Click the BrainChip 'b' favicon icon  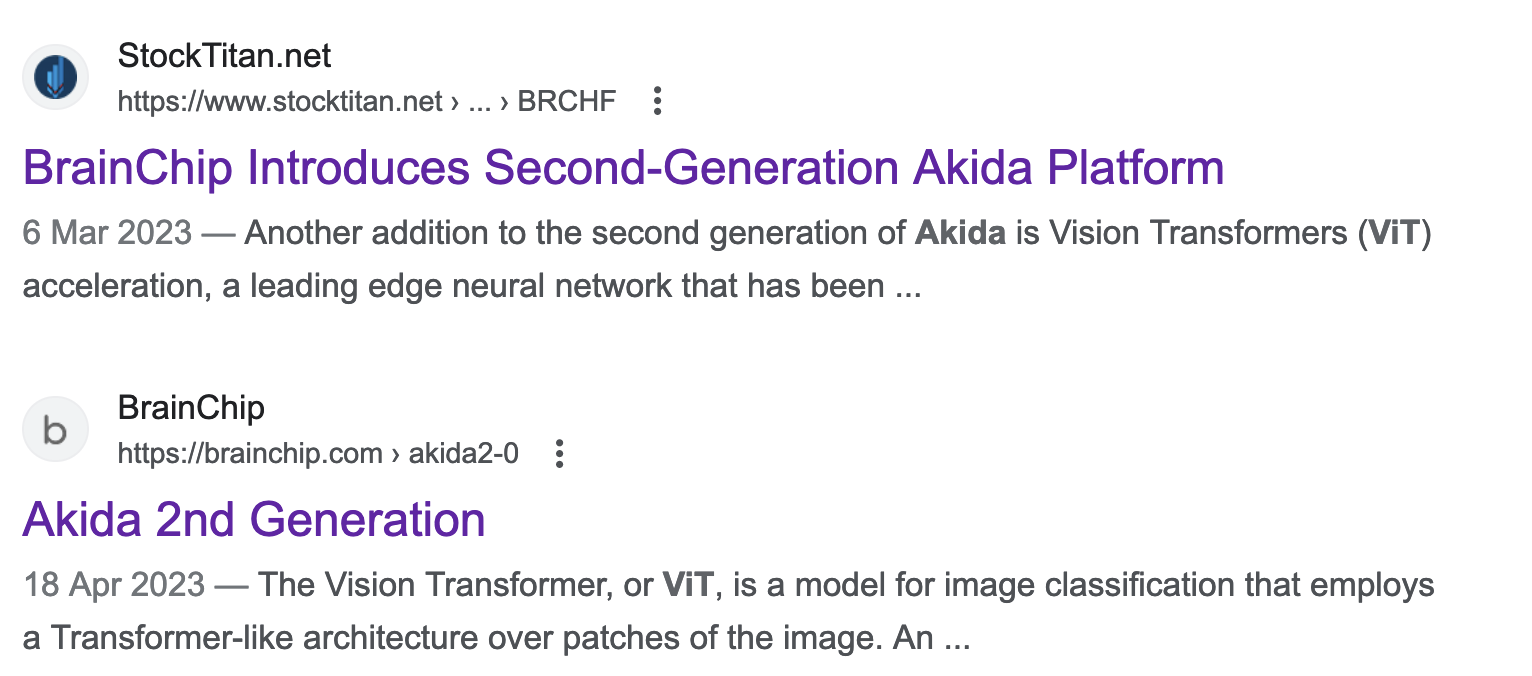[55, 431]
